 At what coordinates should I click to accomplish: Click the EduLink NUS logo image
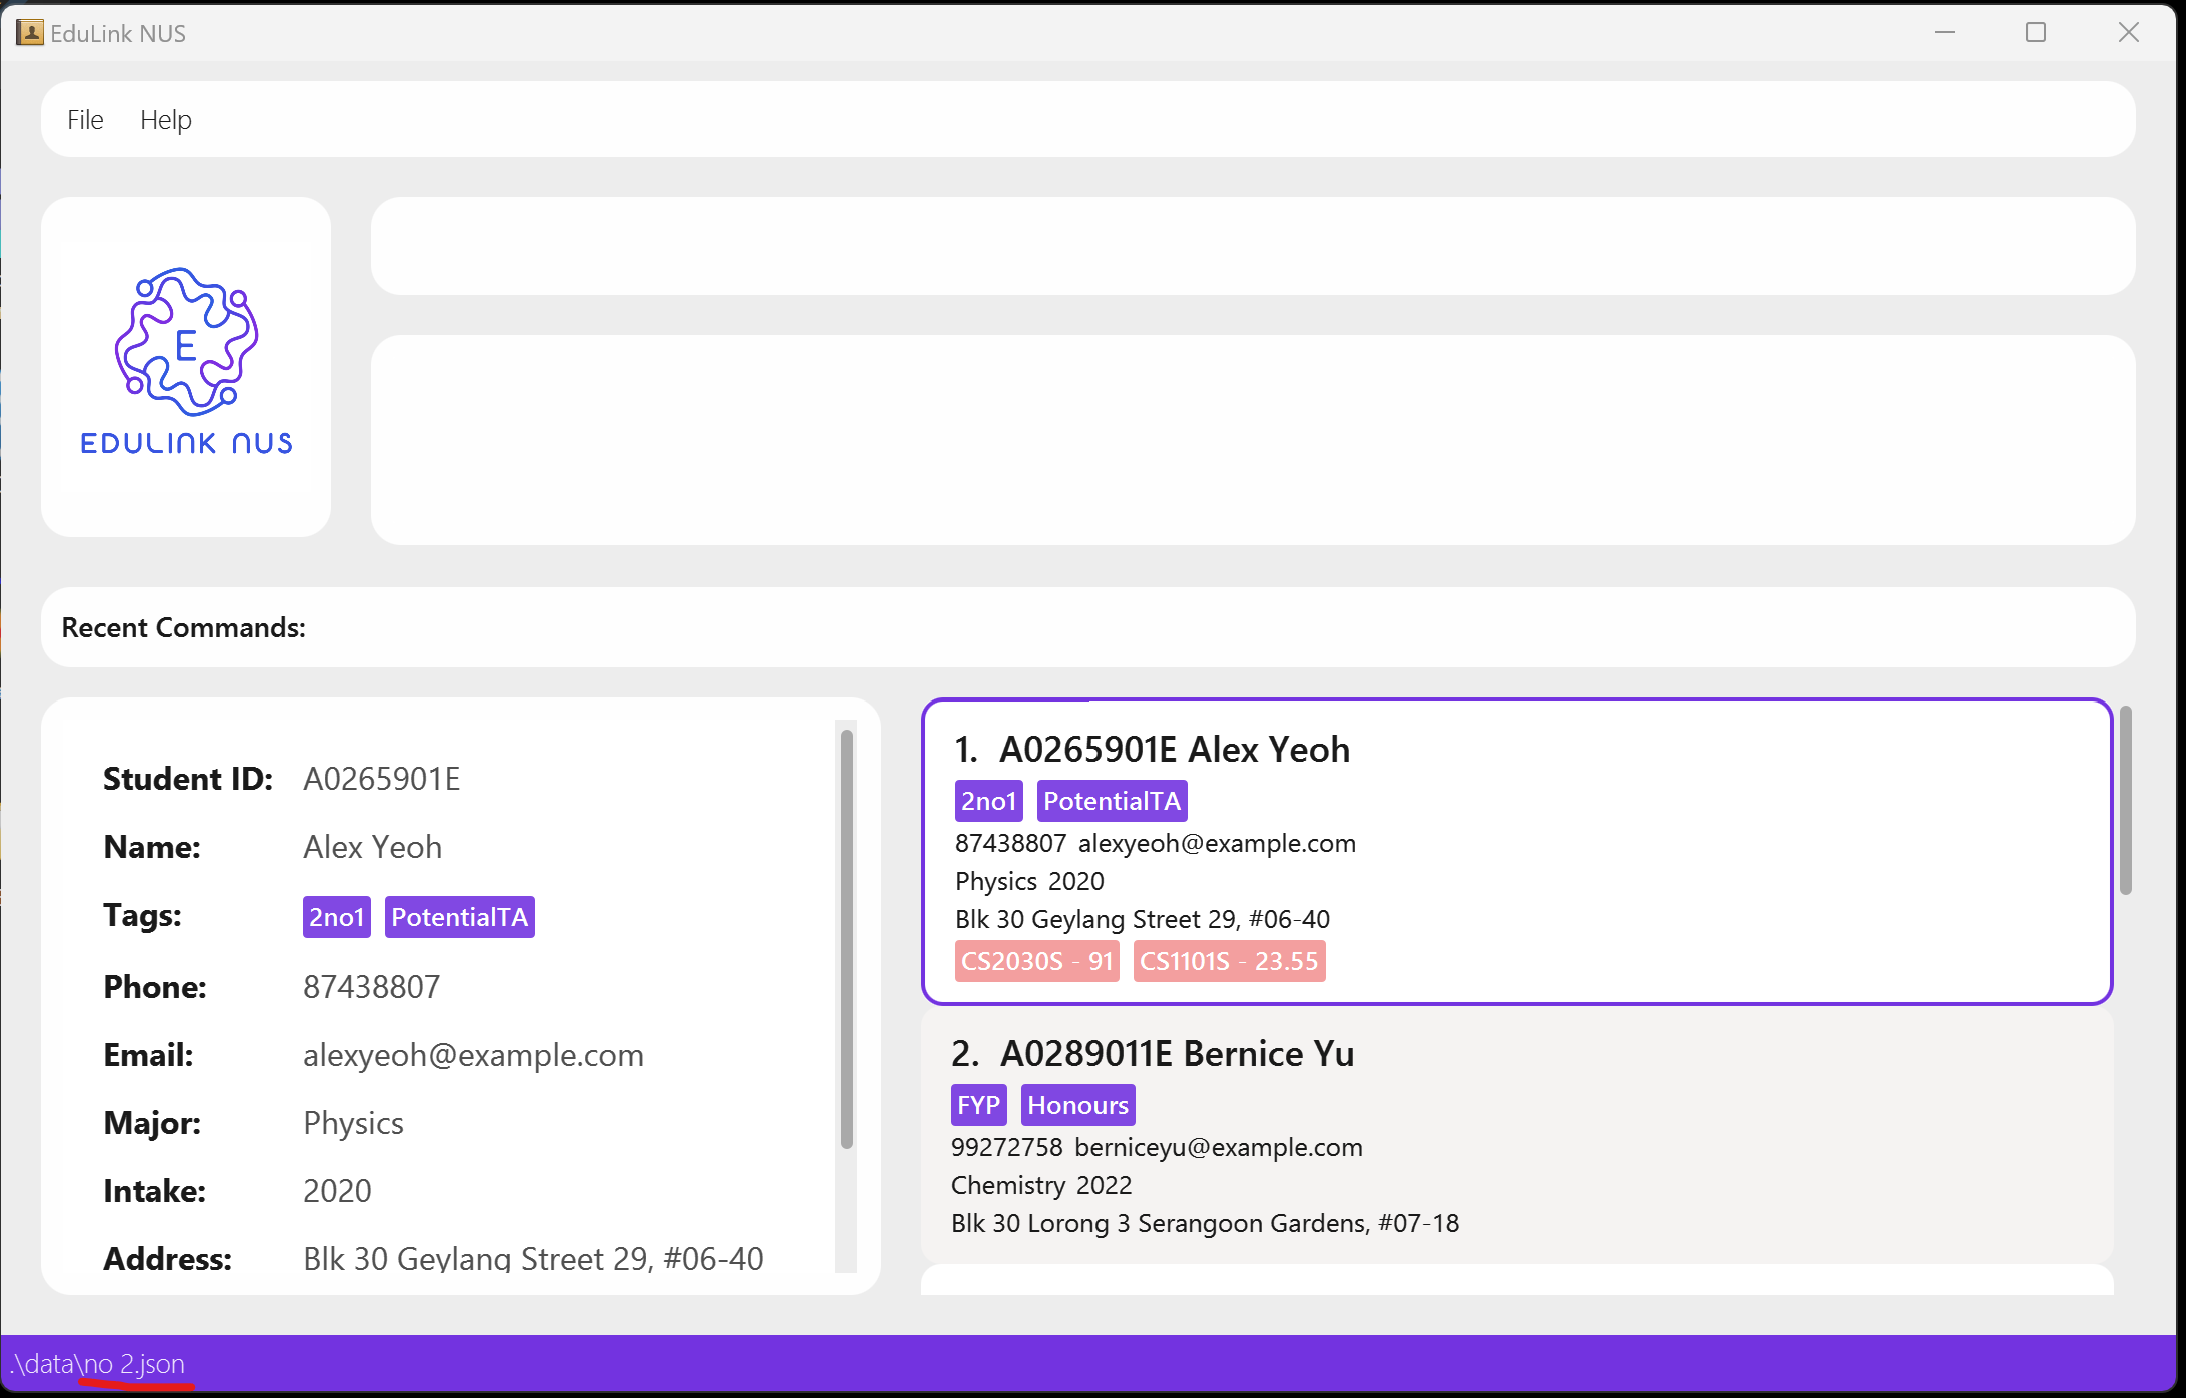tap(186, 362)
